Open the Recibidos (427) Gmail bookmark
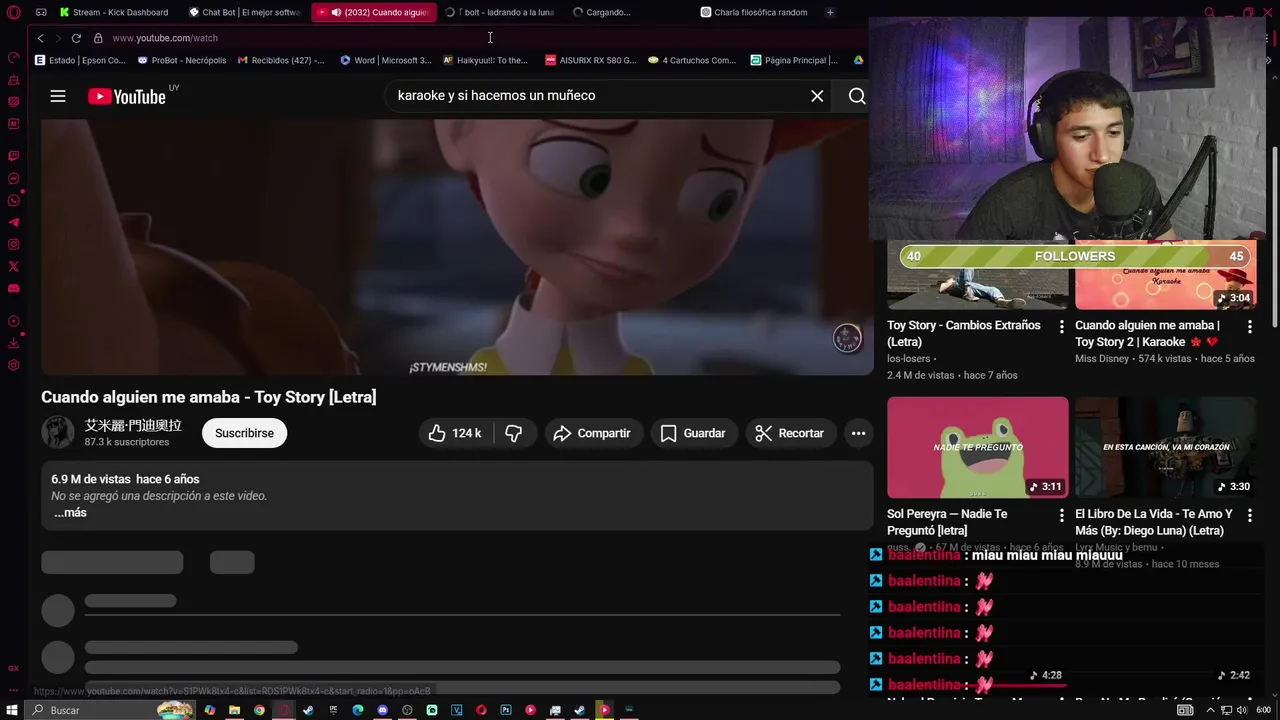This screenshot has height=720, width=1280. 281,60
